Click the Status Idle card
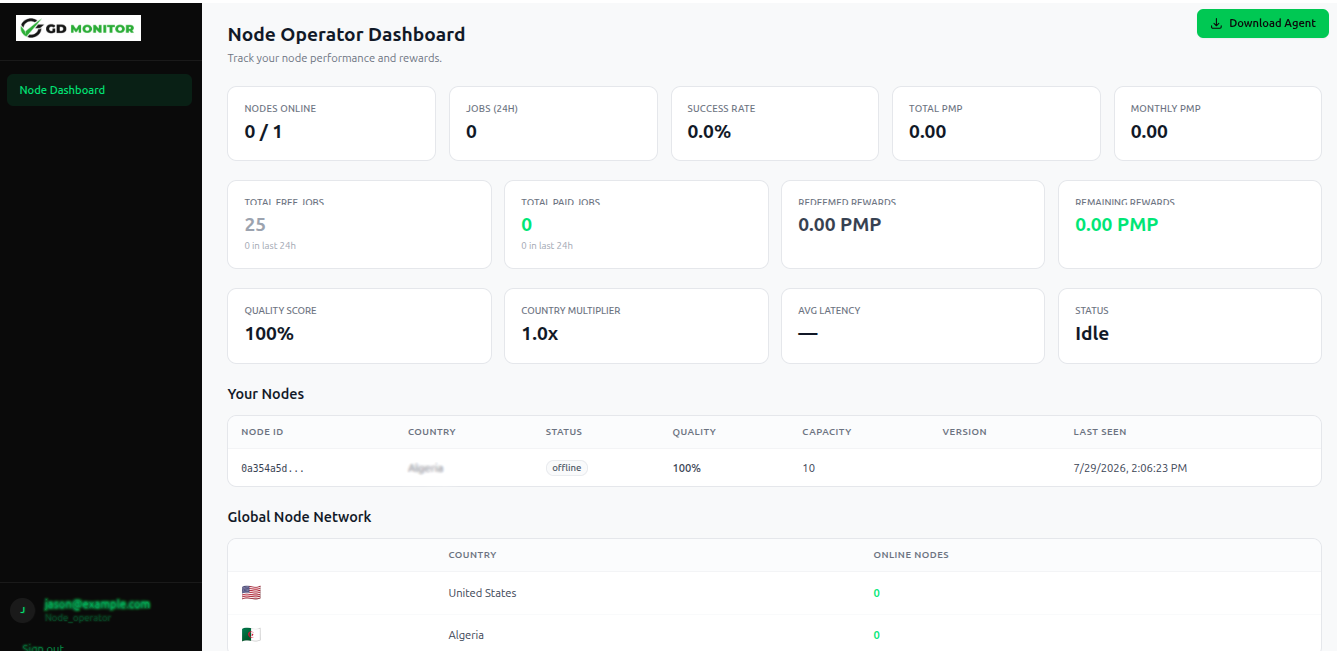The height and width of the screenshot is (655, 1337). 1189,326
